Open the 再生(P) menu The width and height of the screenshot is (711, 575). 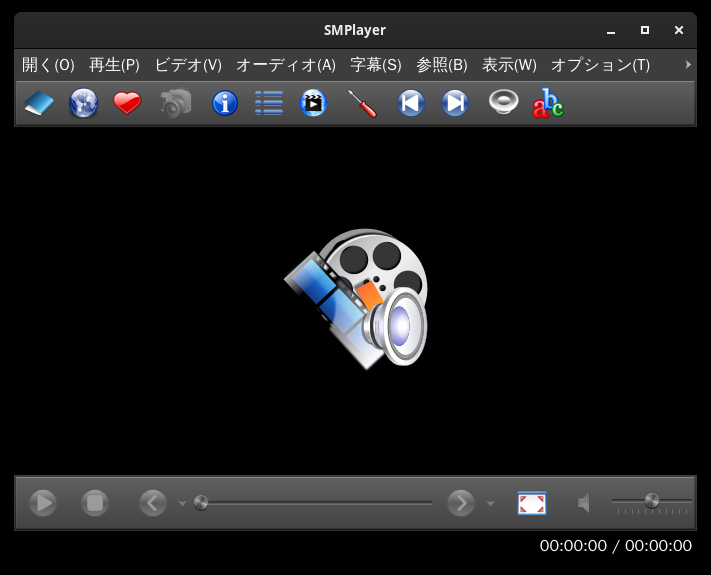(x=114, y=65)
